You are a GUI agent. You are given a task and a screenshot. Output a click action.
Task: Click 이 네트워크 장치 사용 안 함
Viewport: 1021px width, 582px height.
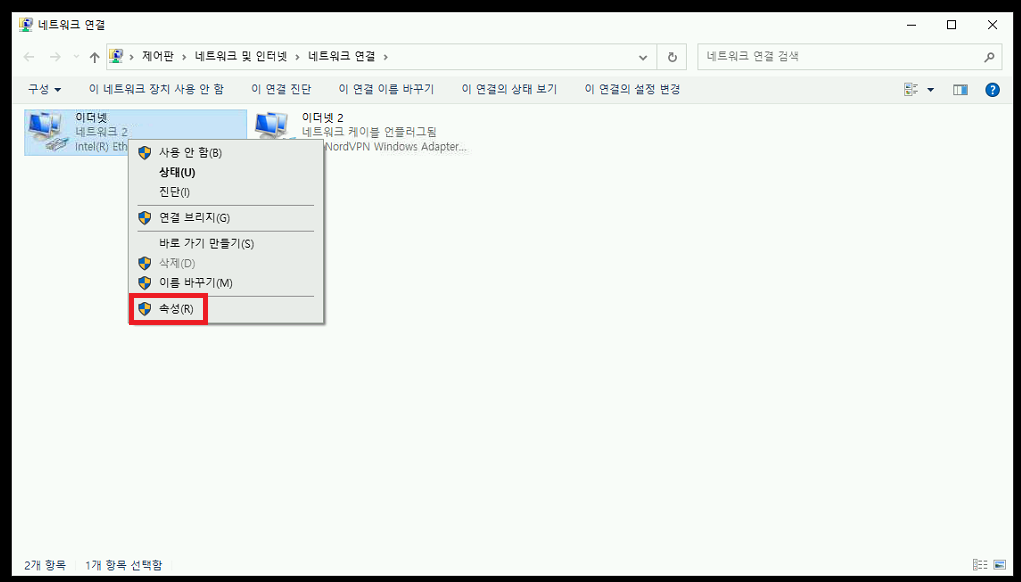156,89
